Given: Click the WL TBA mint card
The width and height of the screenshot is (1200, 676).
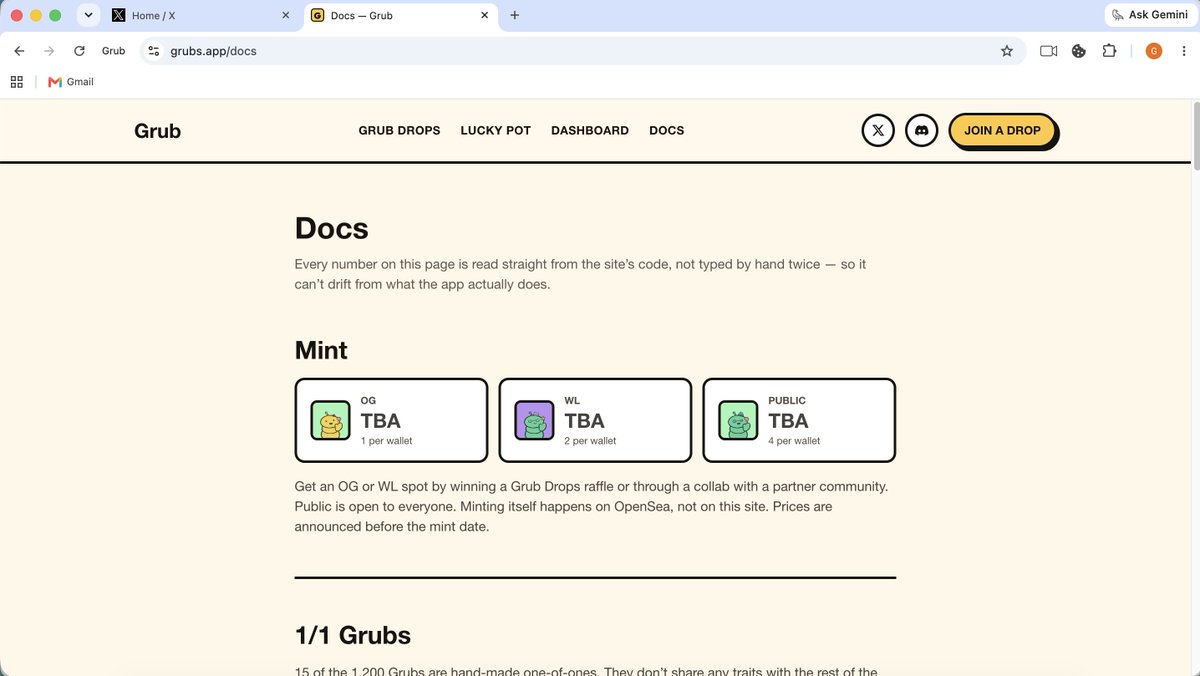Looking at the screenshot, I should pos(595,420).
